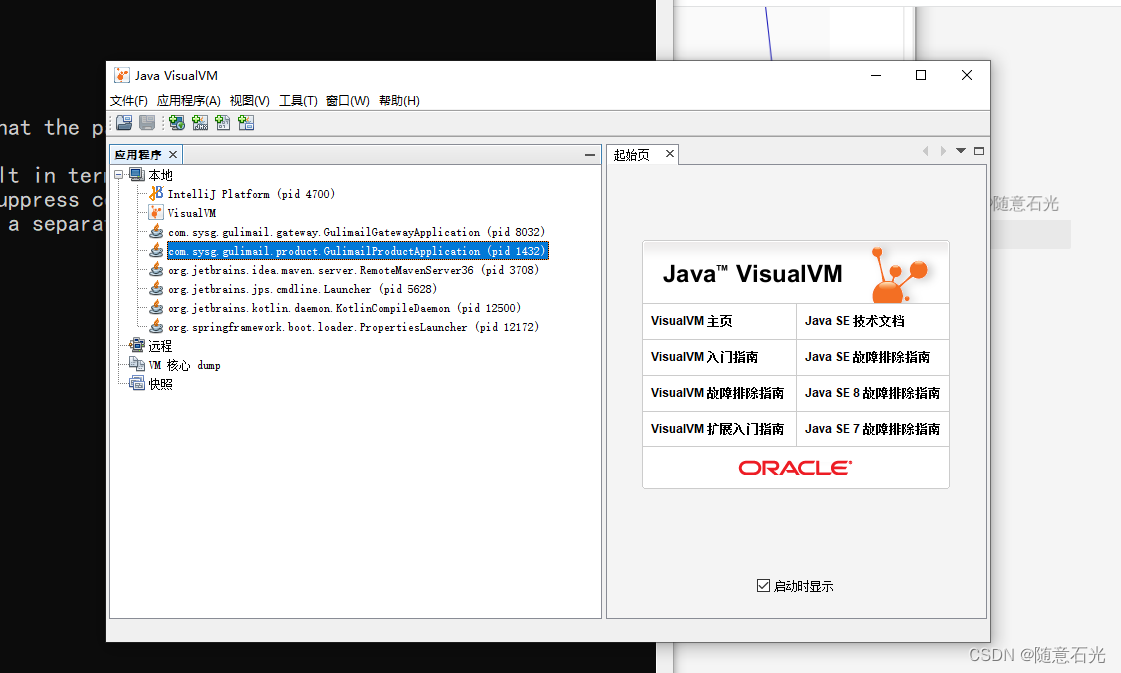The width and height of the screenshot is (1121, 673).
Task: Select the VisualVM tree row
Action: point(192,213)
